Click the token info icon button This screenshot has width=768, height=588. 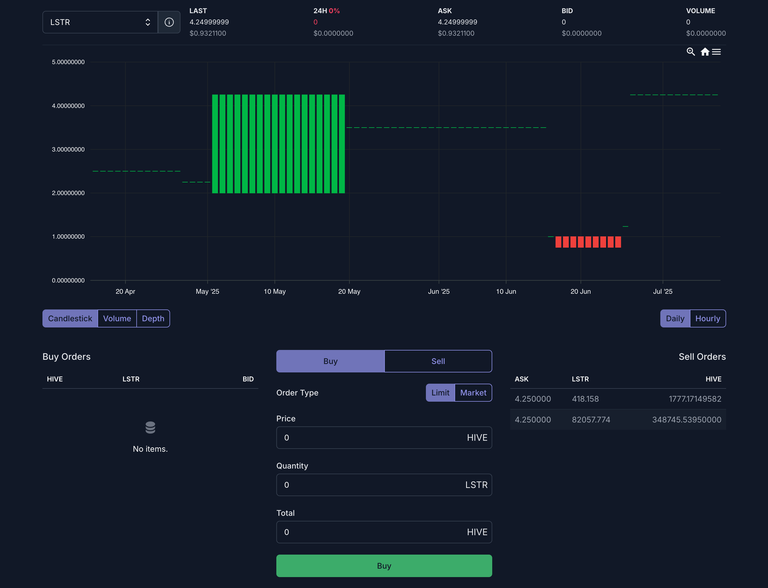(169, 22)
